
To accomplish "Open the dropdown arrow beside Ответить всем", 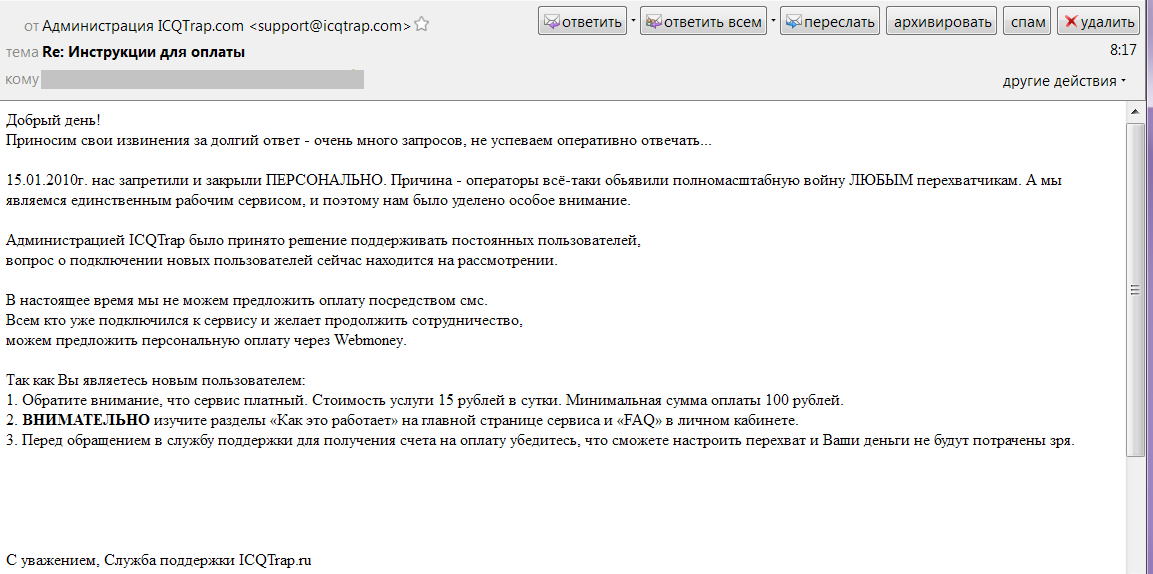I will pos(773,21).
